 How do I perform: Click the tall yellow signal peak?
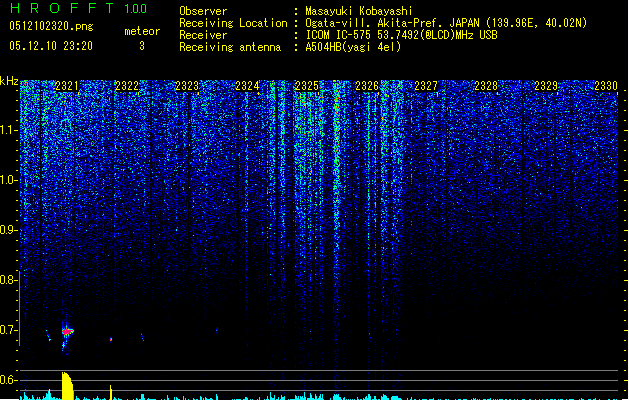point(67,386)
